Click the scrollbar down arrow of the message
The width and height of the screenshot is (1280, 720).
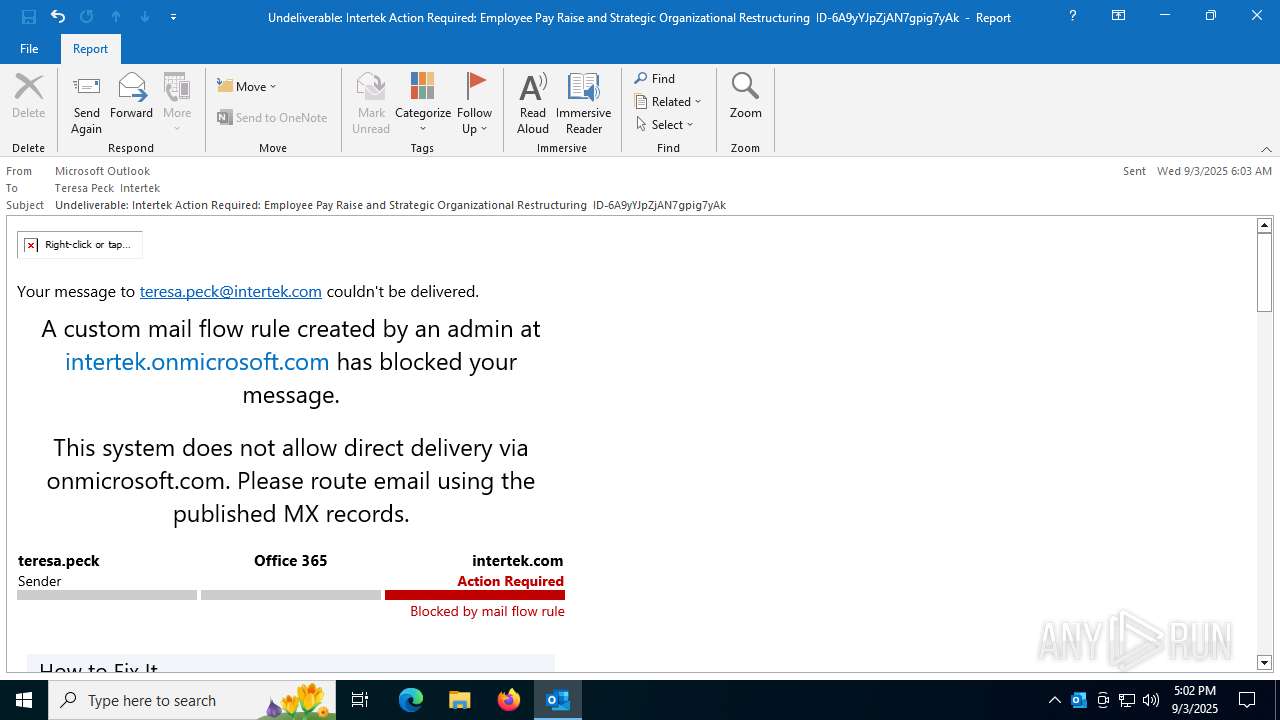(x=1264, y=662)
